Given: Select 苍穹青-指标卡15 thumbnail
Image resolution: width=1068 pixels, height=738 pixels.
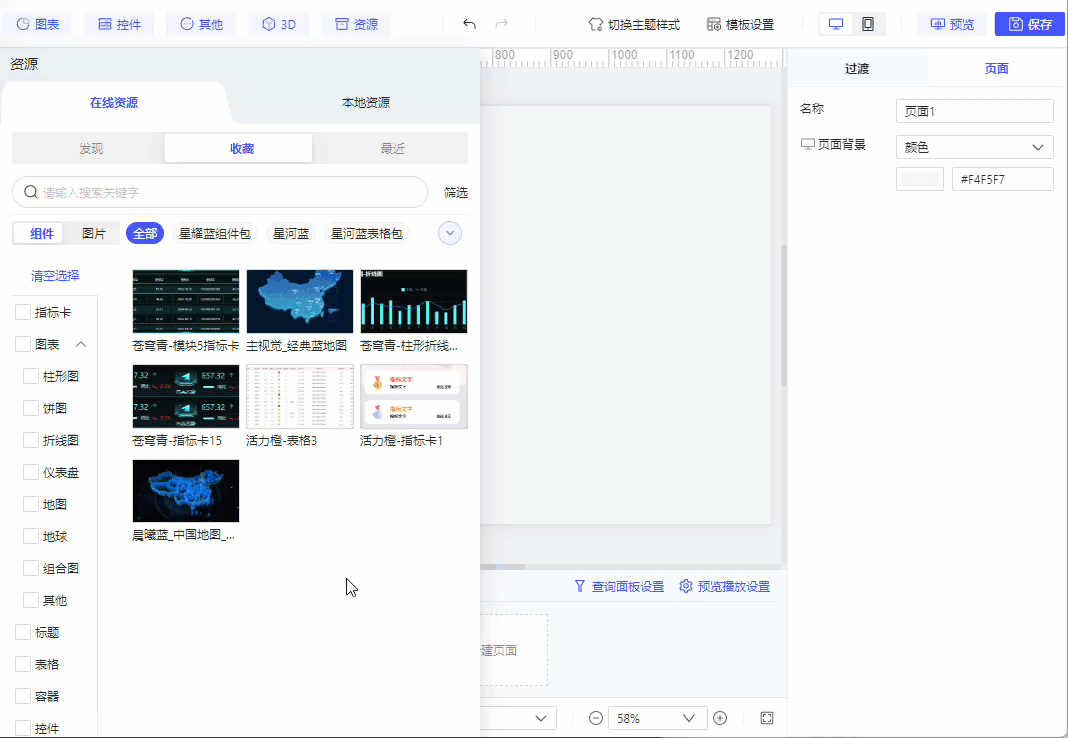Looking at the screenshot, I should tap(186, 396).
